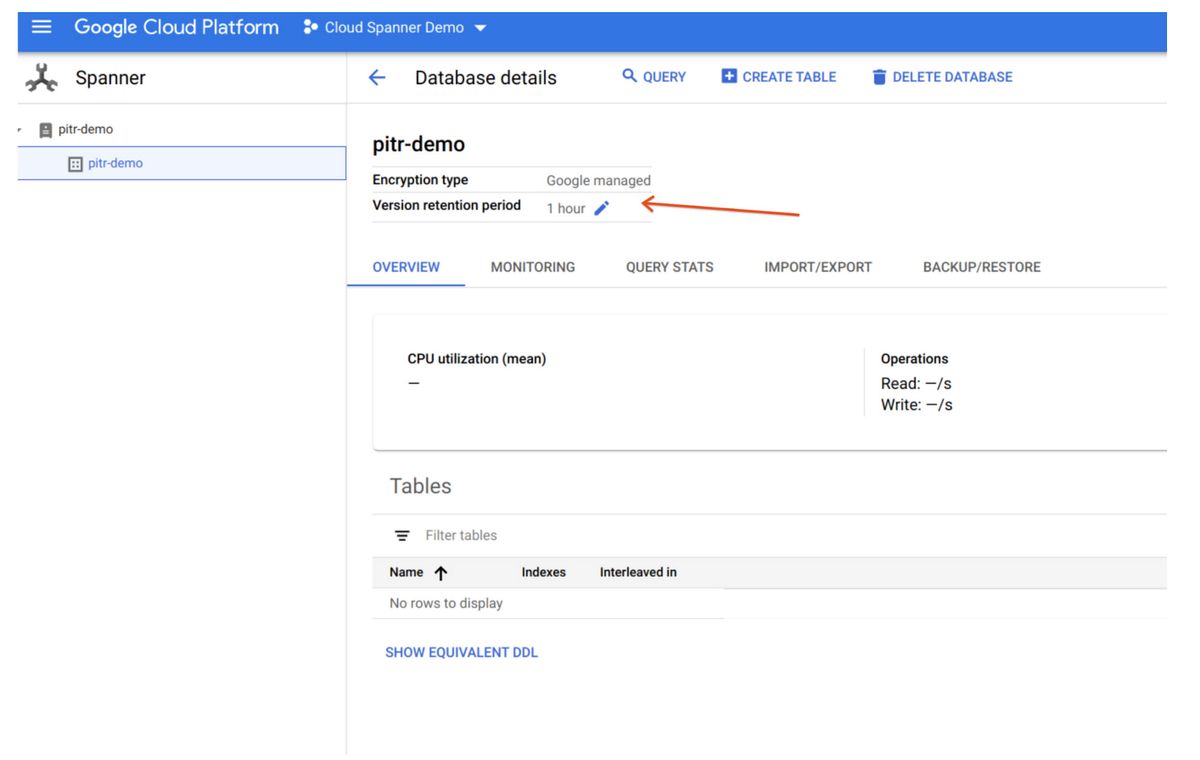
Task: Click into the Filter tables field
Action: (x=461, y=536)
